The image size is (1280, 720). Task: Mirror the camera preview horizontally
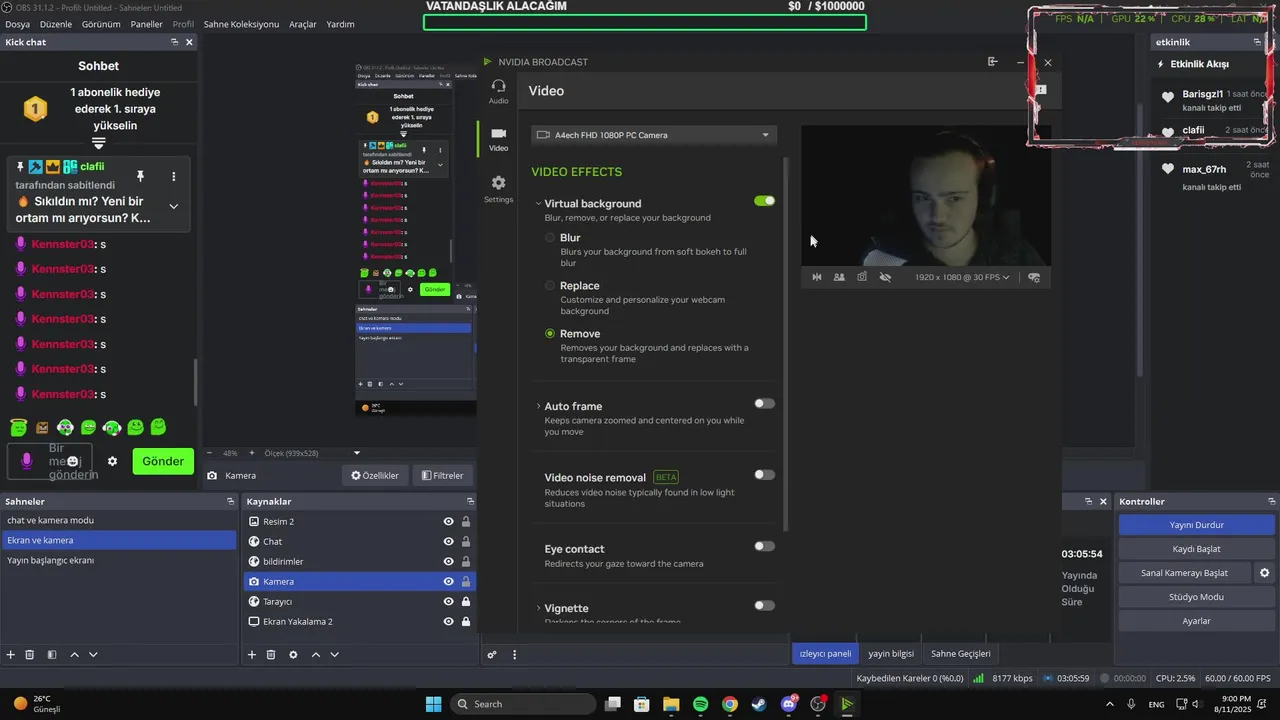[x=816, y=277]
